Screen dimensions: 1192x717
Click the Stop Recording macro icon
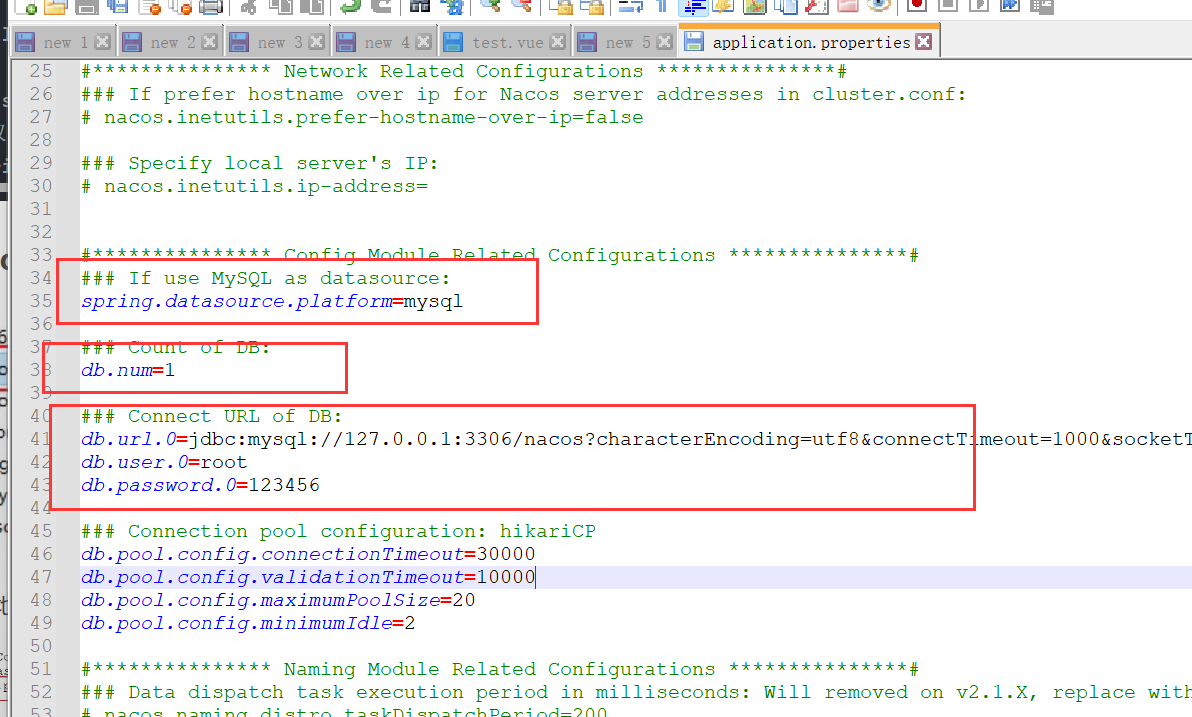click(x=948, y=6)
